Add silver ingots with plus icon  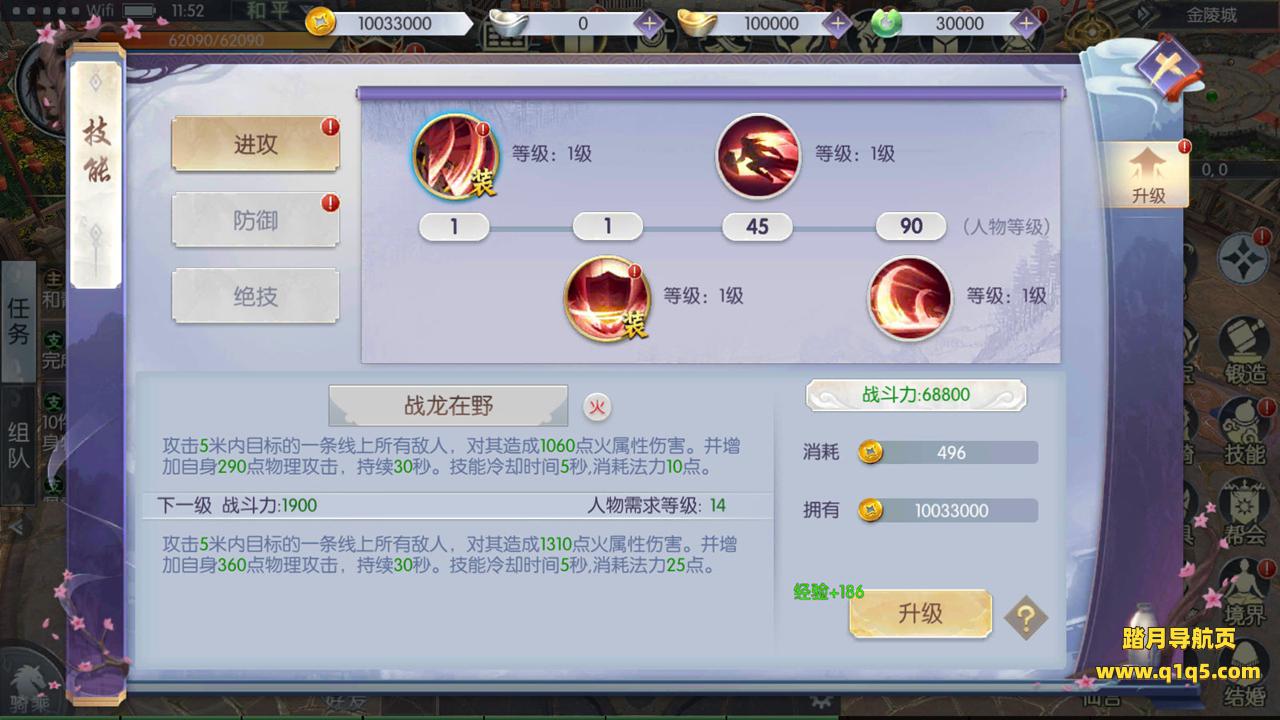click(x=649, y=23)
